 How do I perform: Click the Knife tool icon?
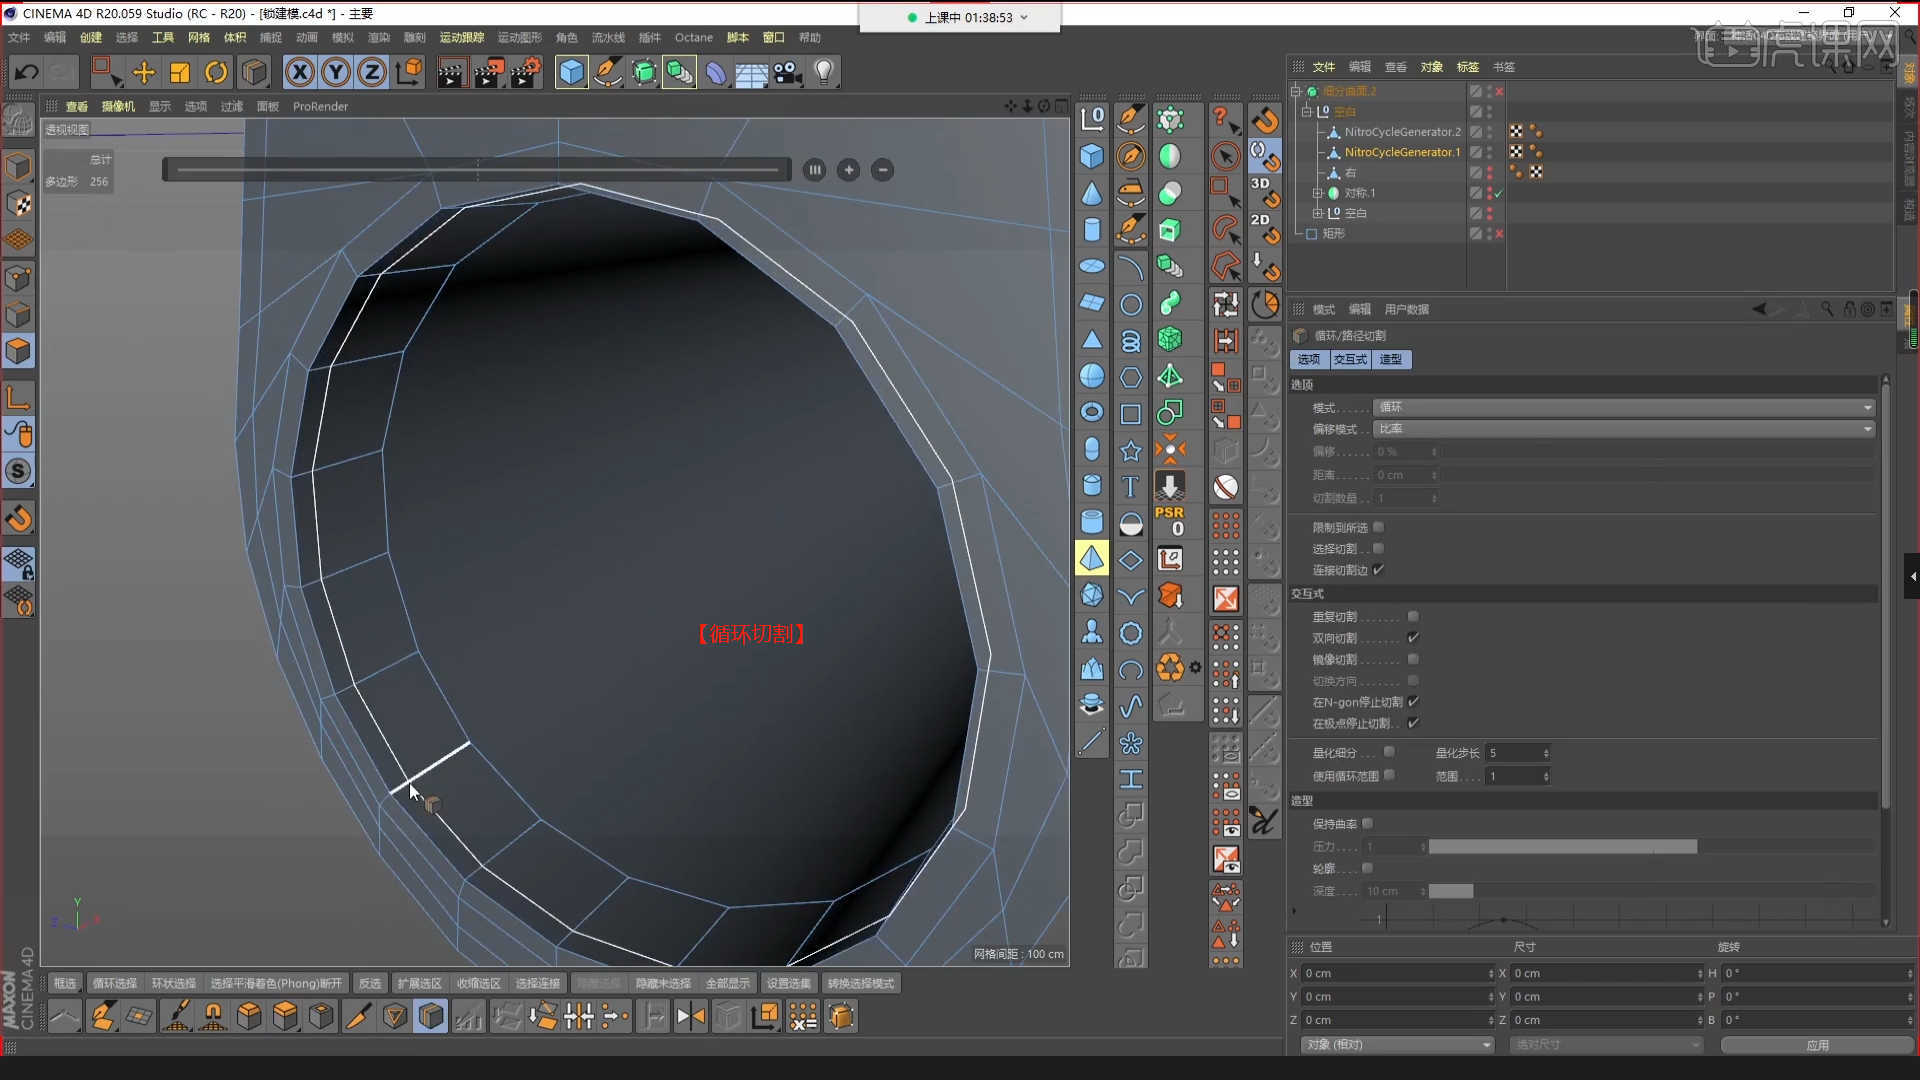(357, 1017)
